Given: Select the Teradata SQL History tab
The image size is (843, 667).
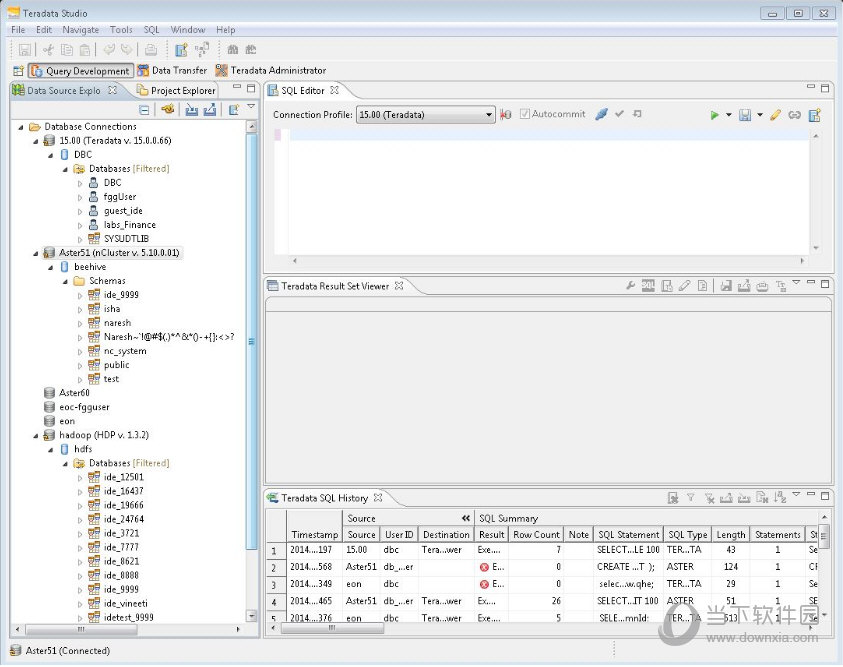Looking at the screenshot, I should pyautogui.click(x=324, y=498).
